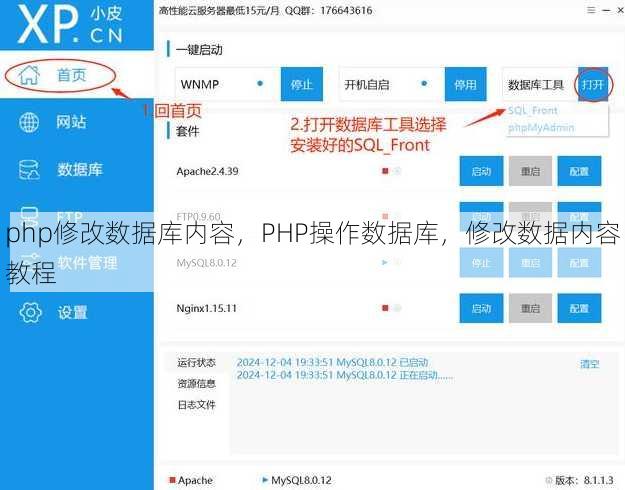
Task: Start Nginx1.15.11 with 启动 button
Action: coord(481,308)
